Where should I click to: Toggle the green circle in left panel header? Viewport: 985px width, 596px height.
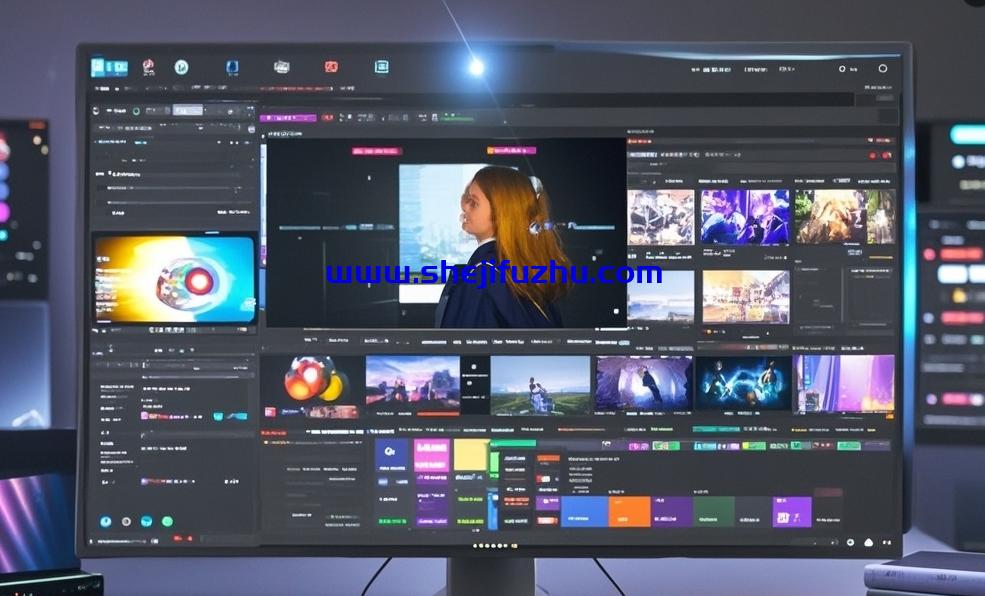point(136,111)
